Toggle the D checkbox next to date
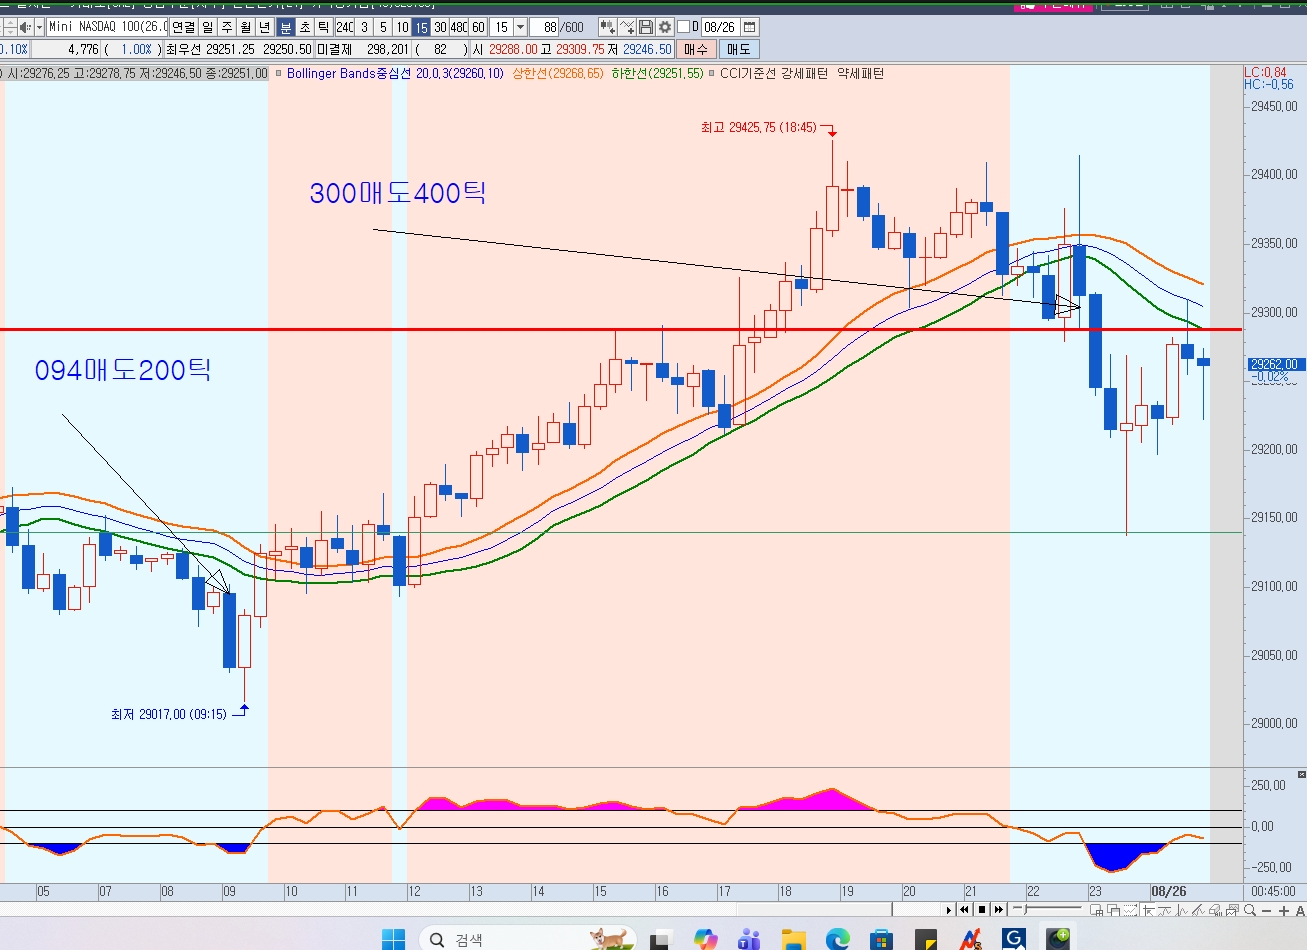 coord(684,27)
